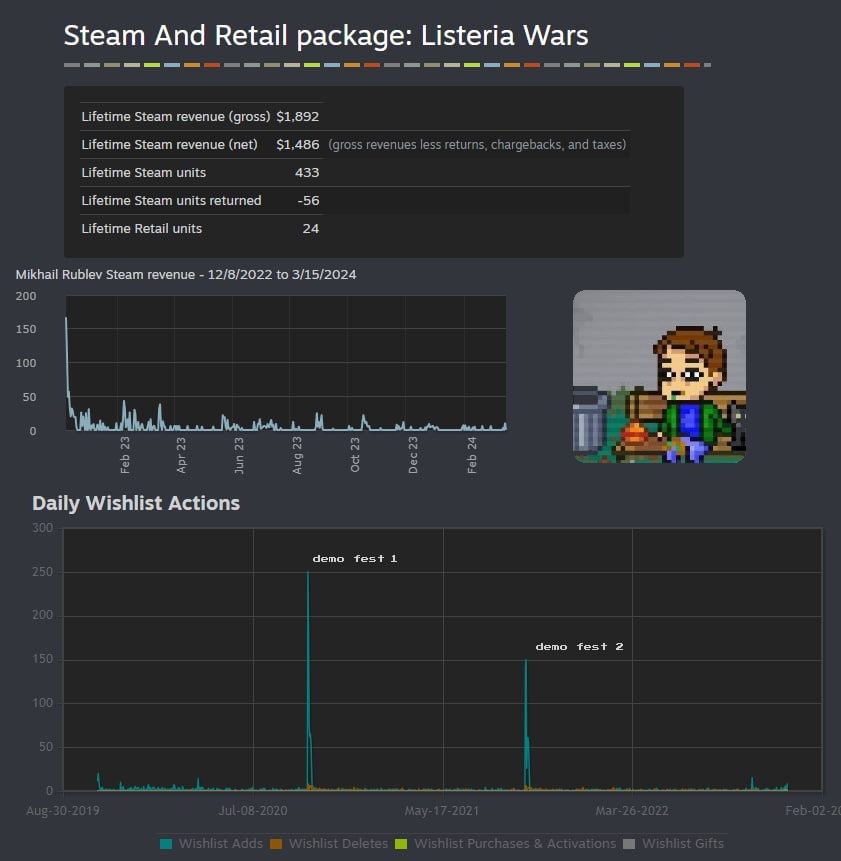Click the net revenue value $1,486
Screen dimensions: 841x861
coord(298,144)
